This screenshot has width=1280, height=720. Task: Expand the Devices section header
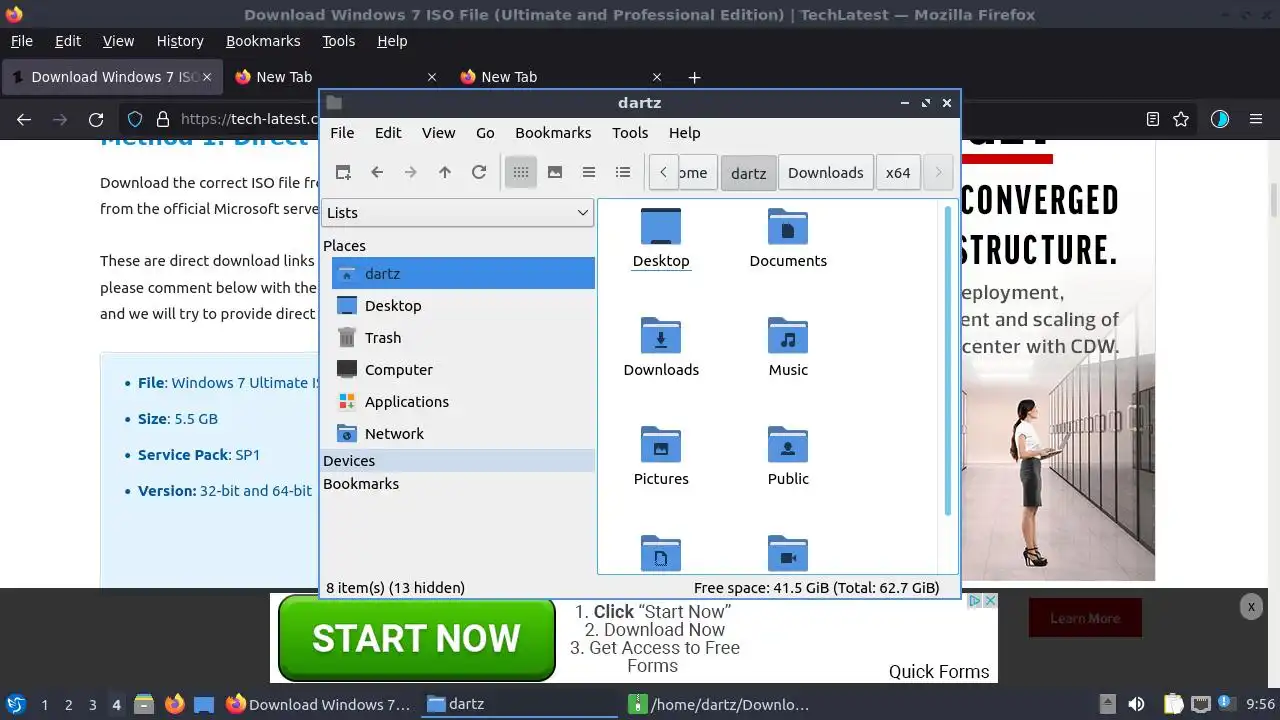point(458,461)
